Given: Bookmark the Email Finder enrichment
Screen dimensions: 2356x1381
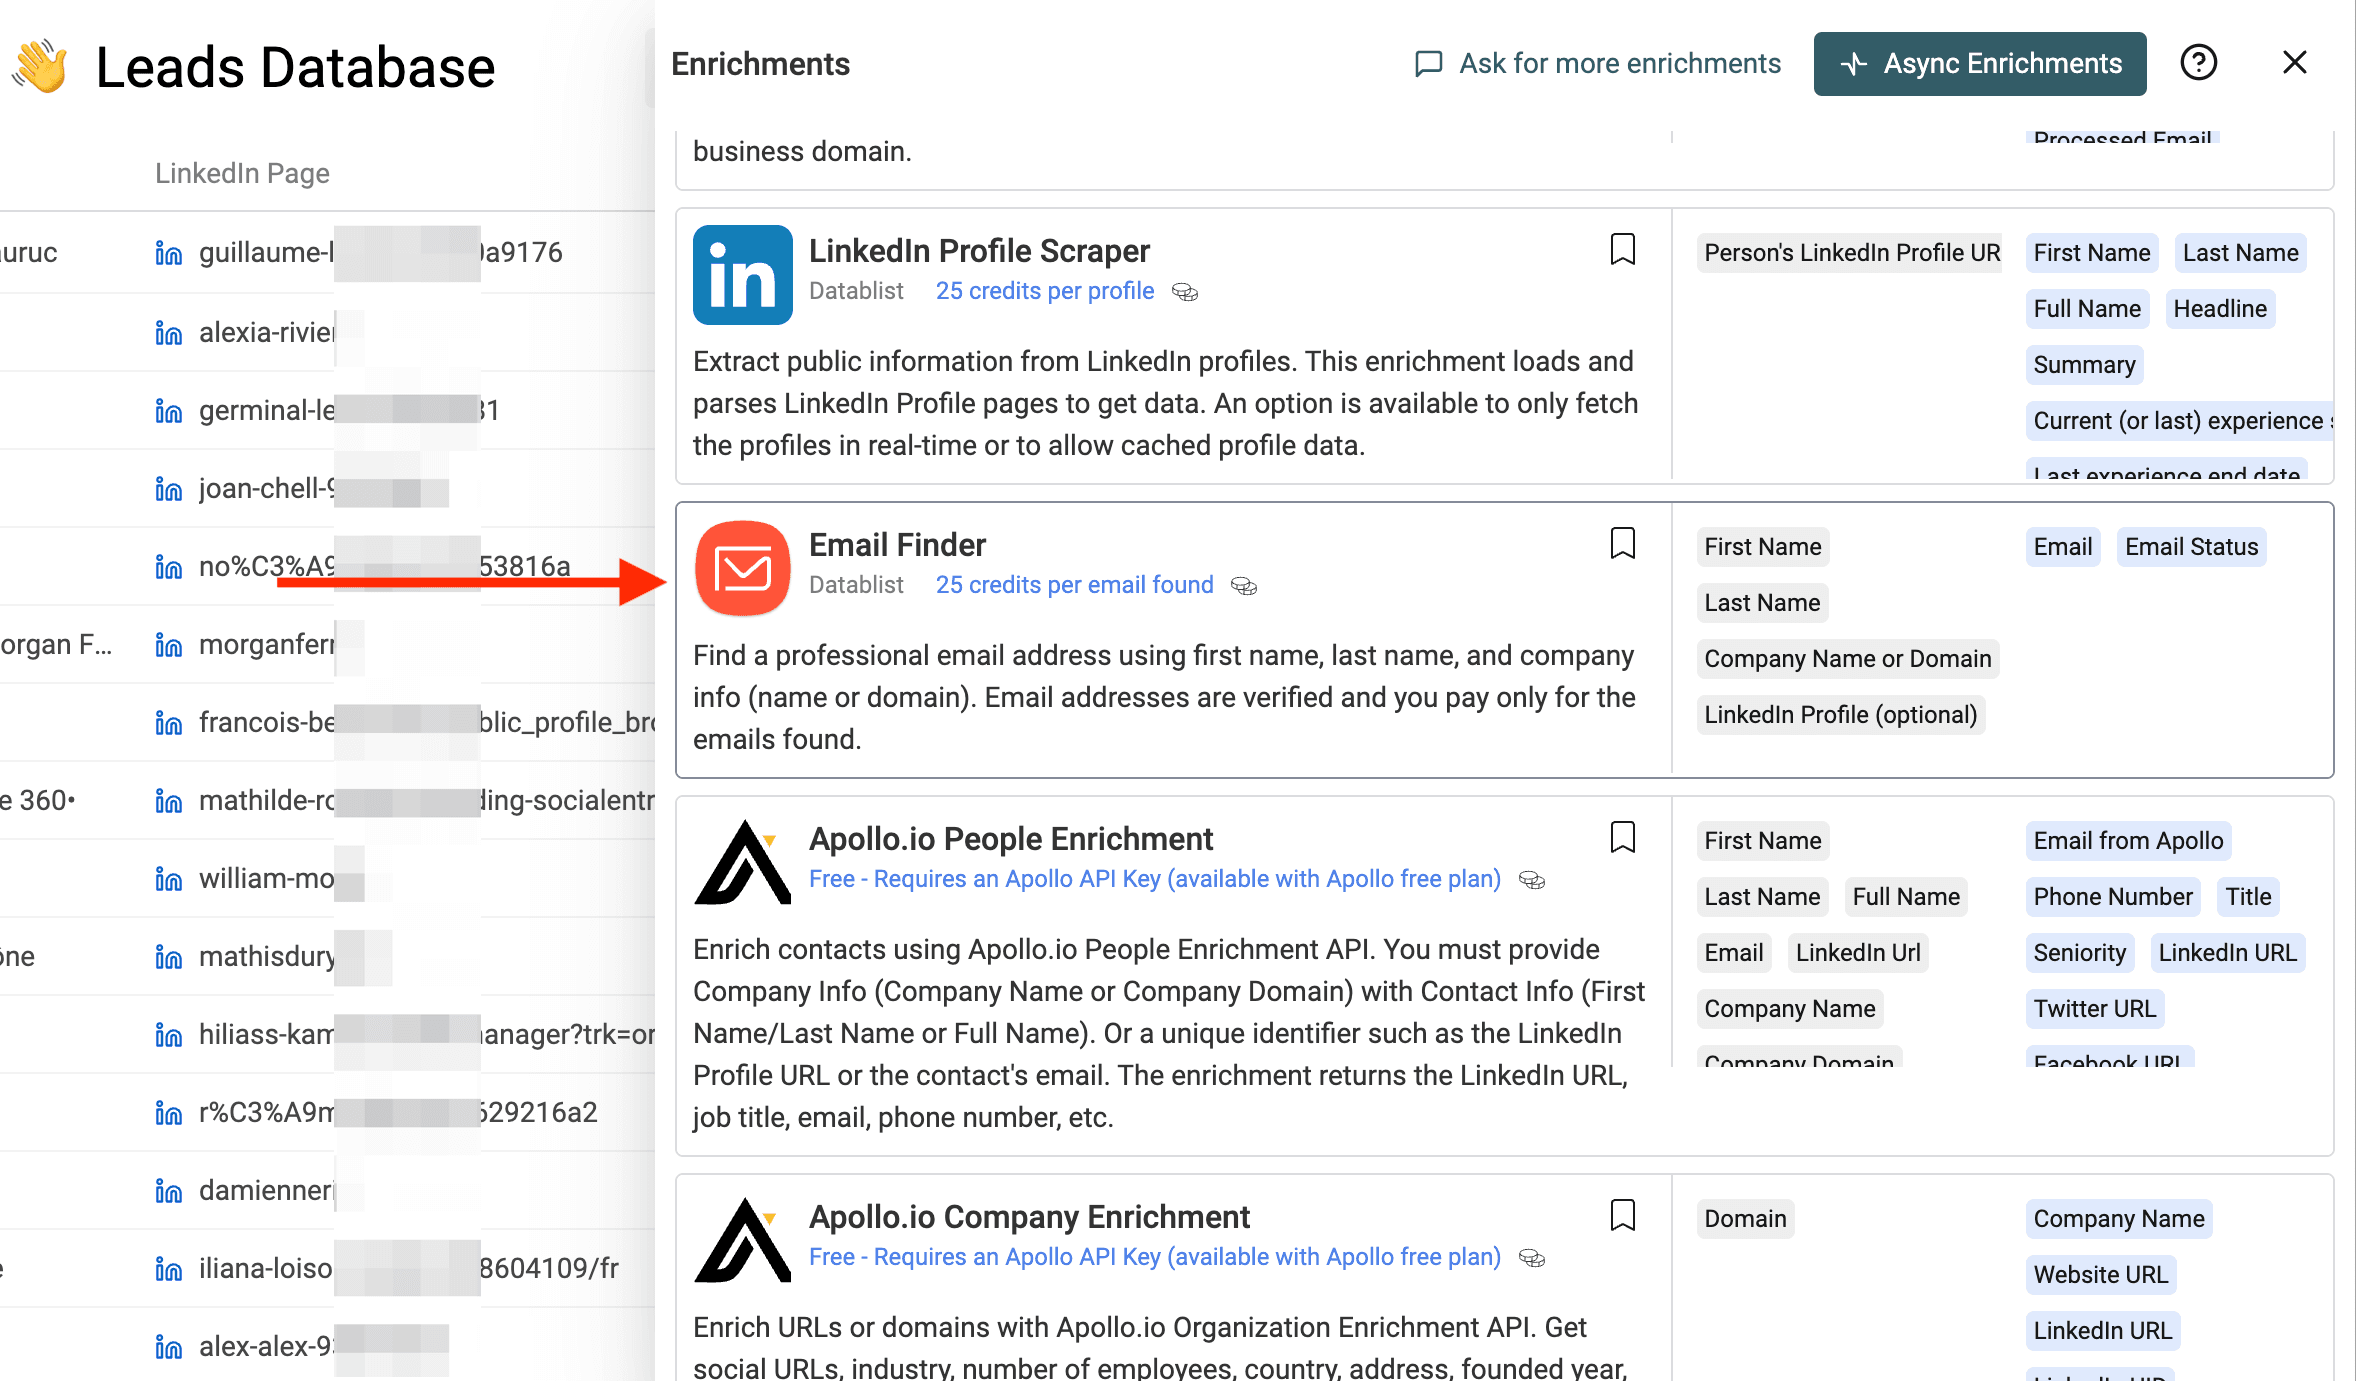Looking at the screenshot, I should click(1623, 543).
